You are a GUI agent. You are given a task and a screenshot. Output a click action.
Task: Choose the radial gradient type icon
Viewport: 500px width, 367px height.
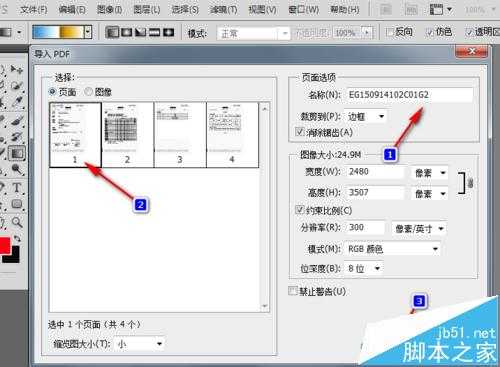(127, 32)
